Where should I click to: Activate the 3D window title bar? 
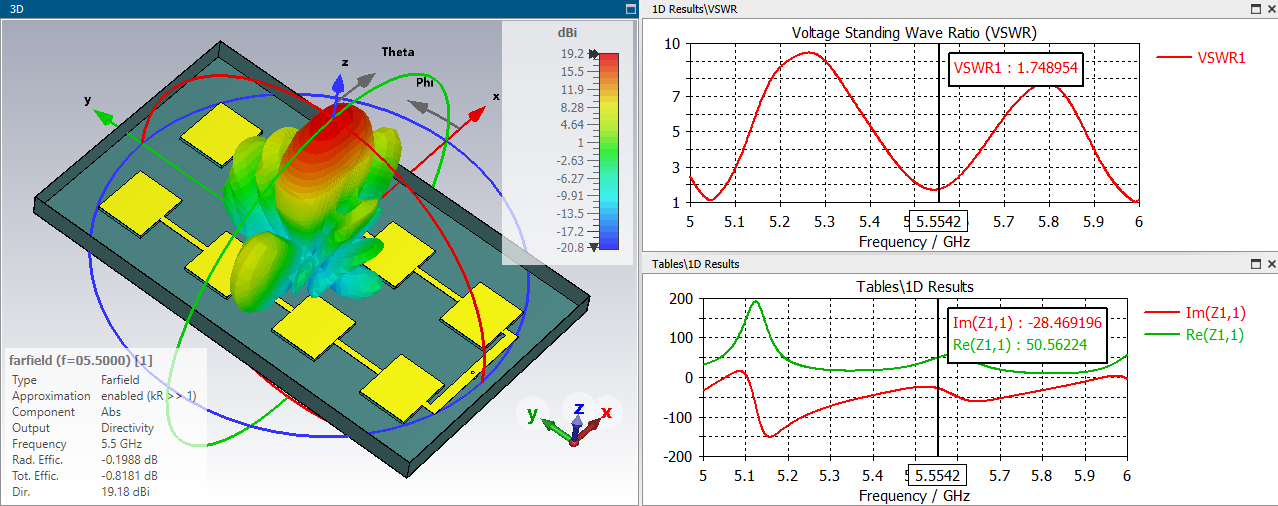coord(300,9)
